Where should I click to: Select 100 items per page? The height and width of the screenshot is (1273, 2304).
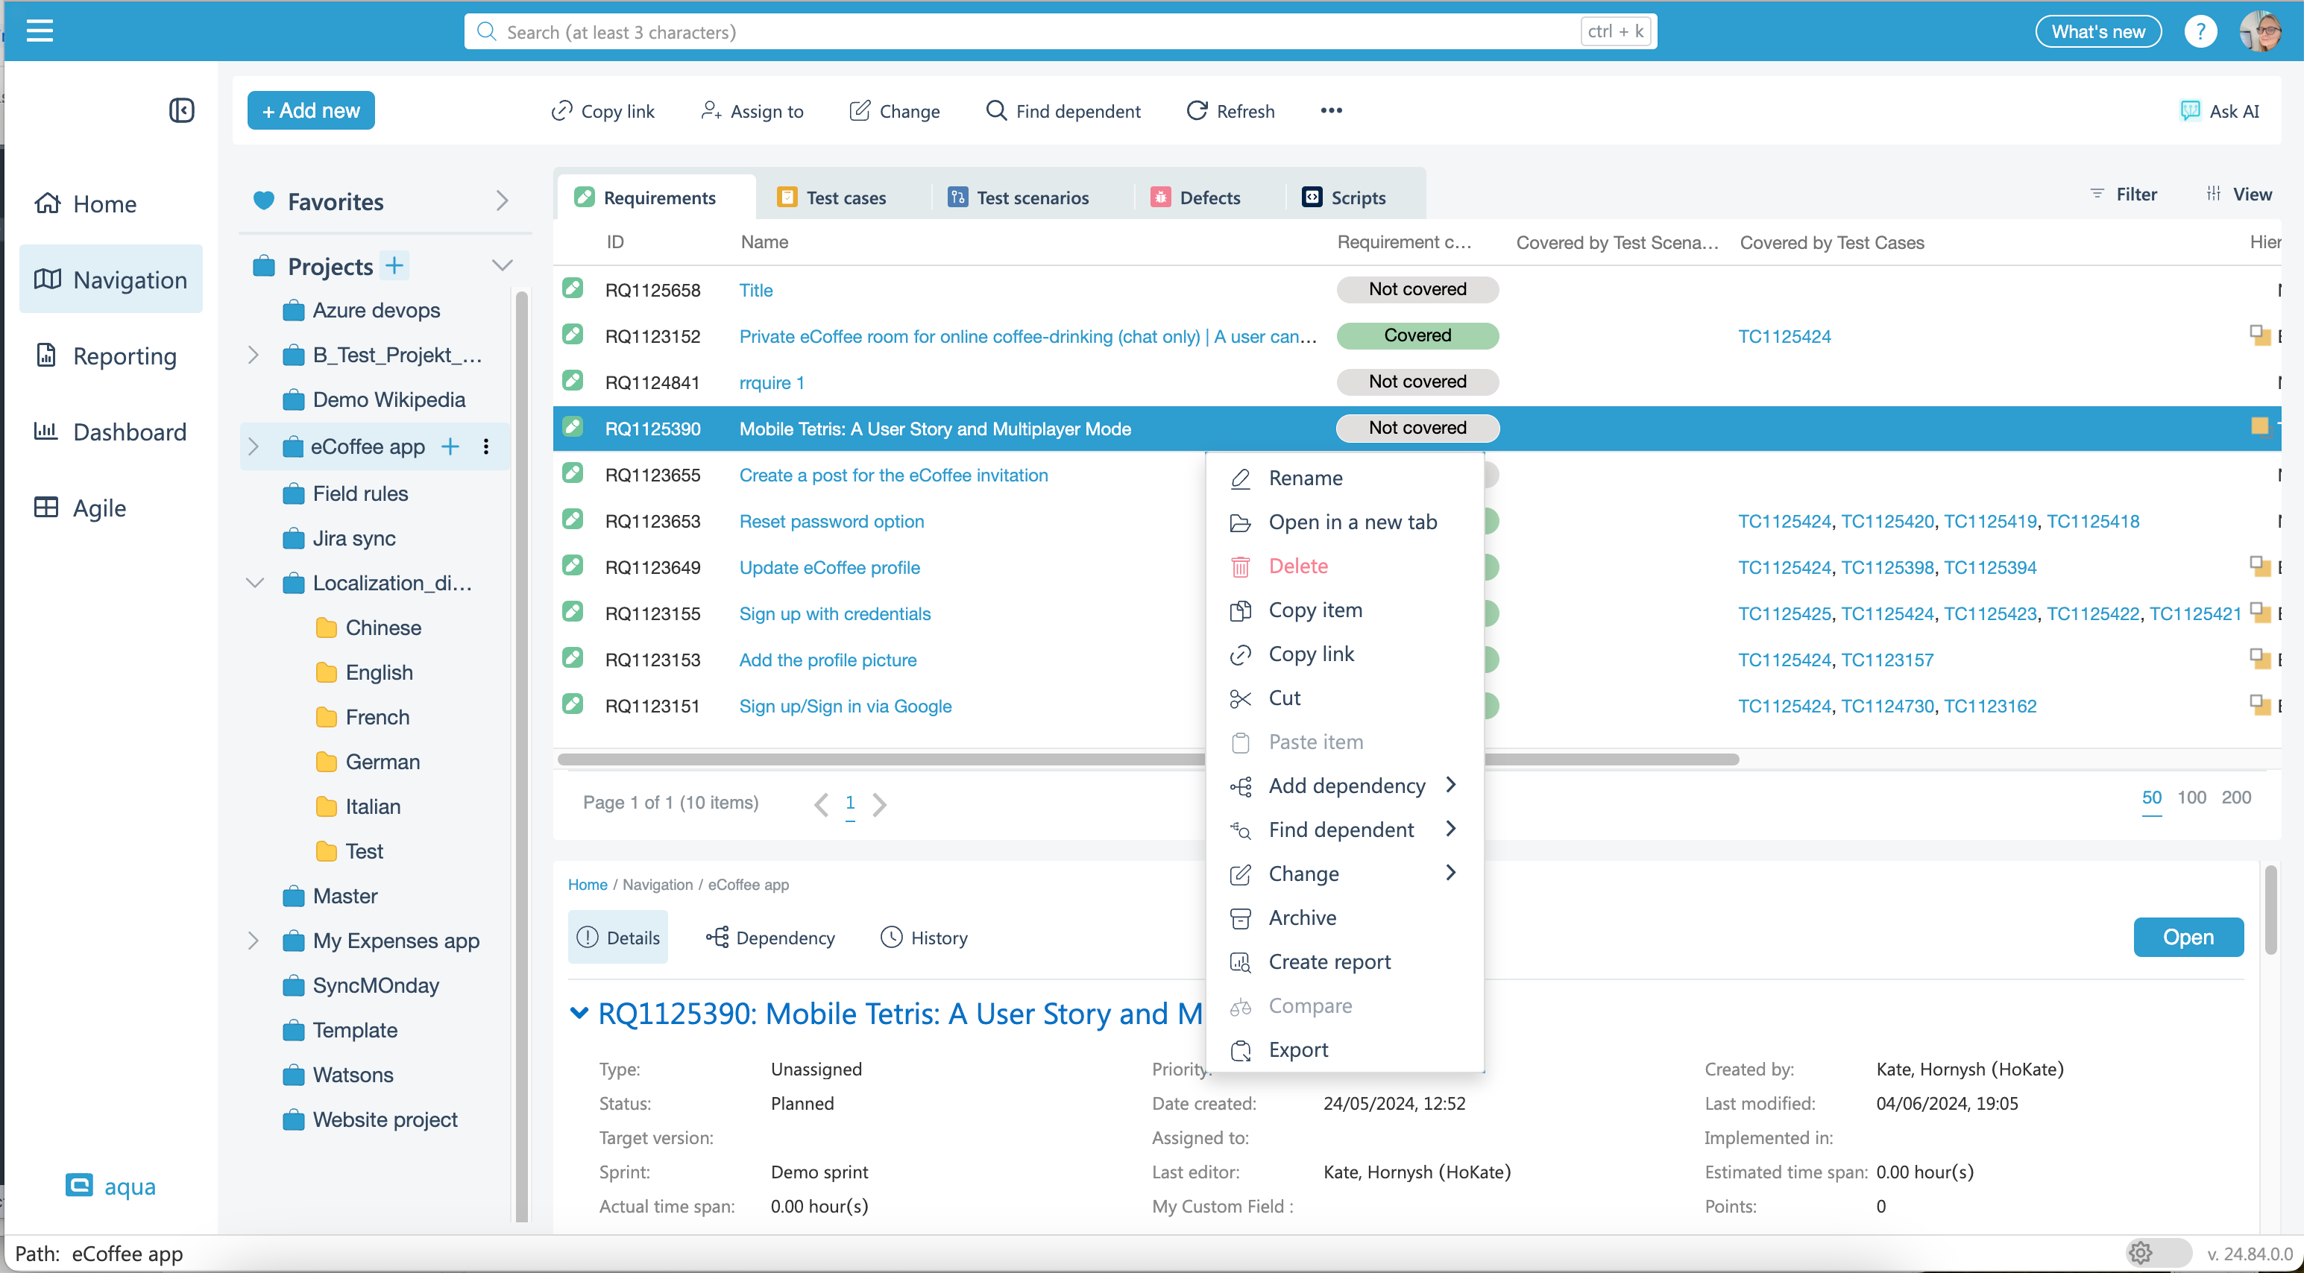click(x=2191, y=797)
